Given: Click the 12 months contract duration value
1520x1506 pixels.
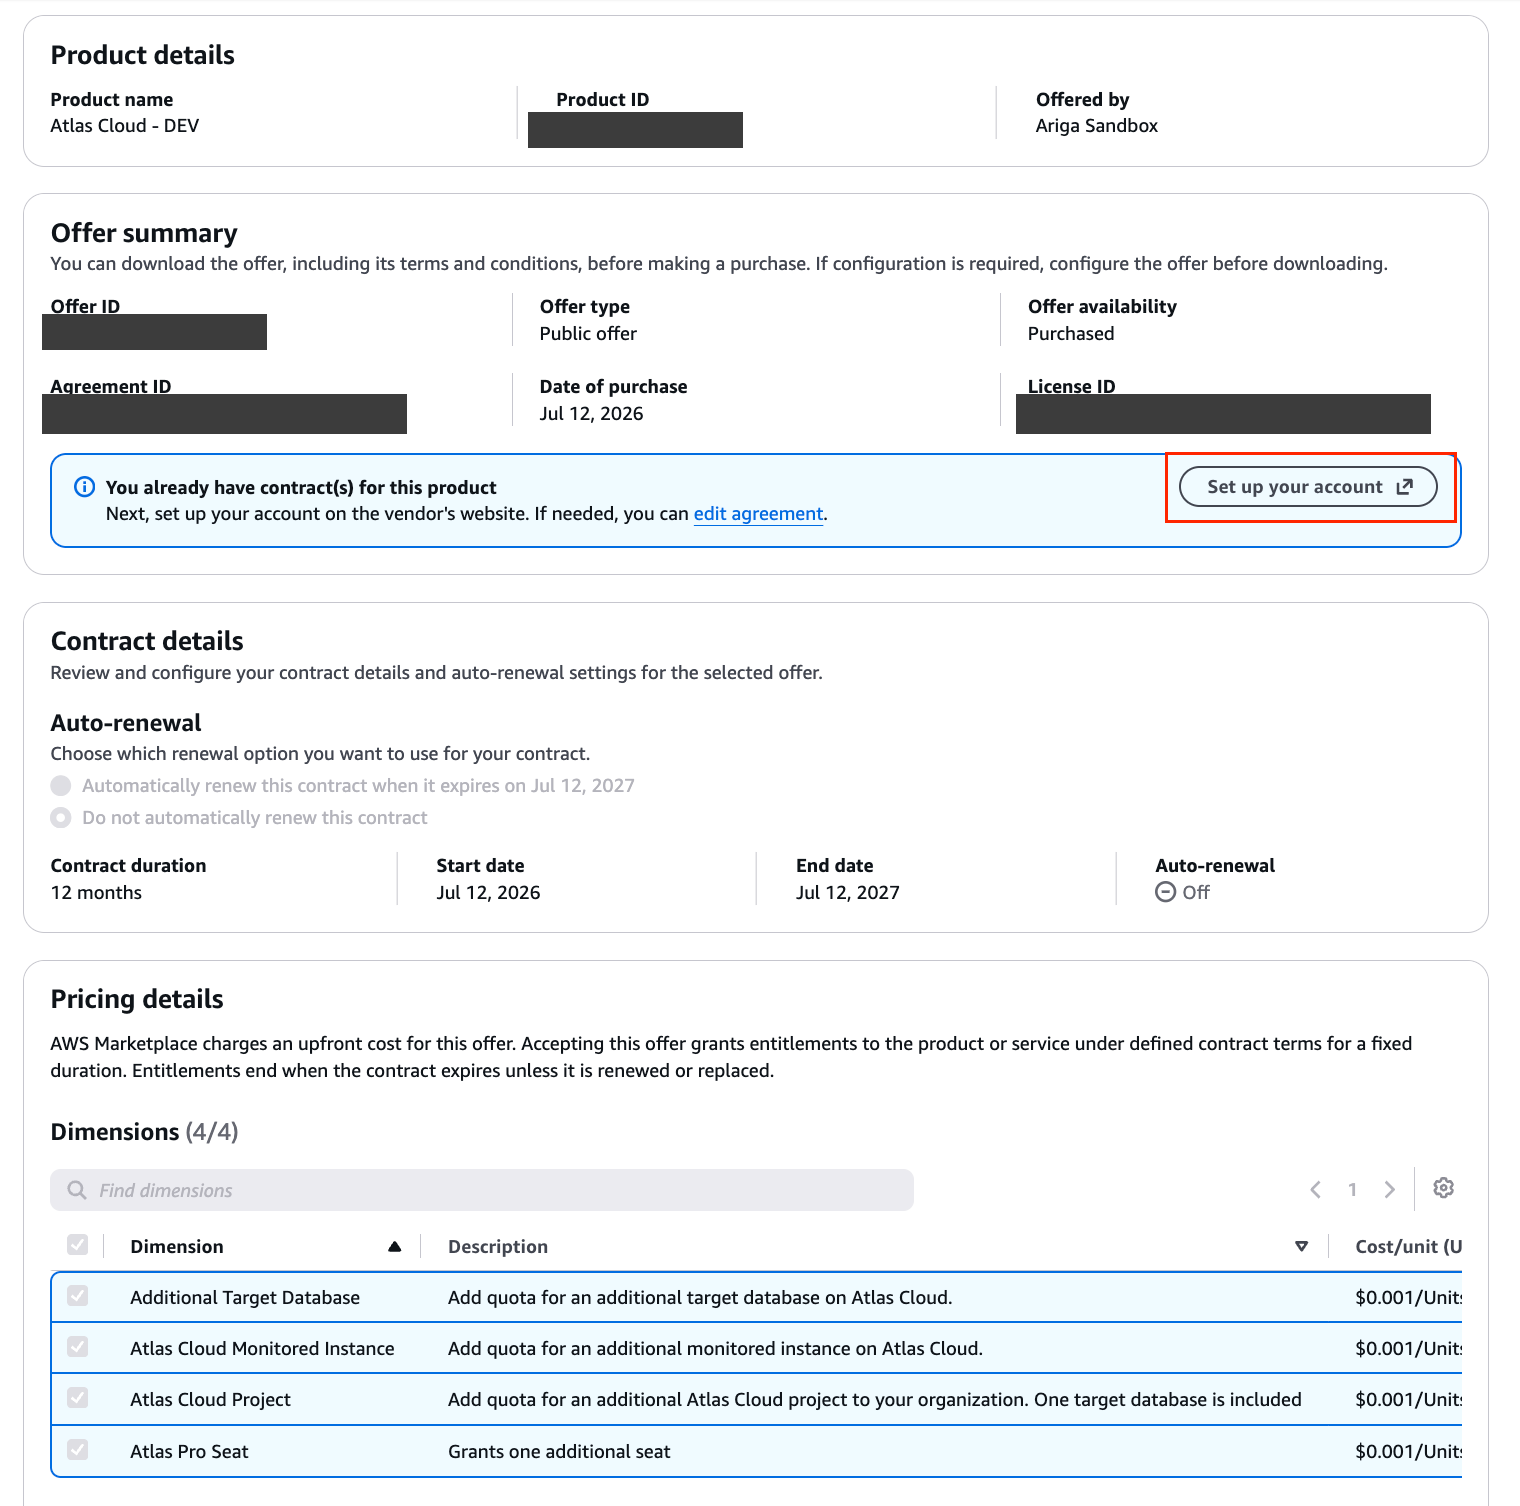Looking at the screenshot, I should (96, 892).
